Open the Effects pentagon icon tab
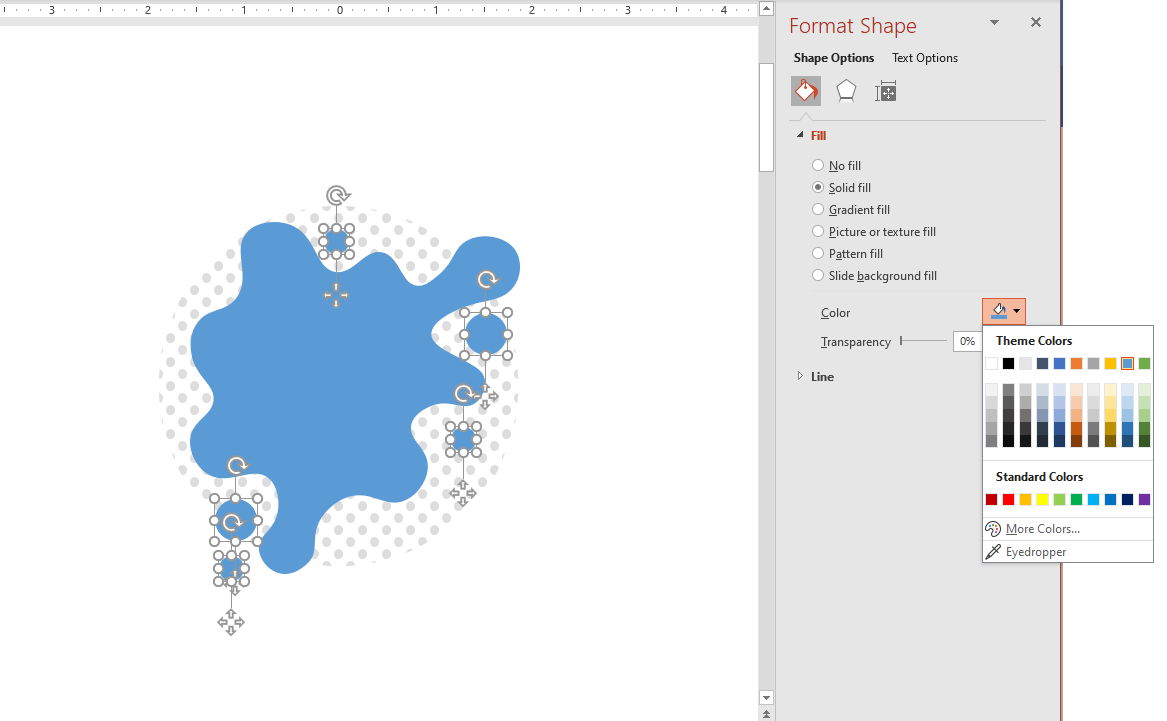The height and width of the screenshot is (721, 1167). 846,91
